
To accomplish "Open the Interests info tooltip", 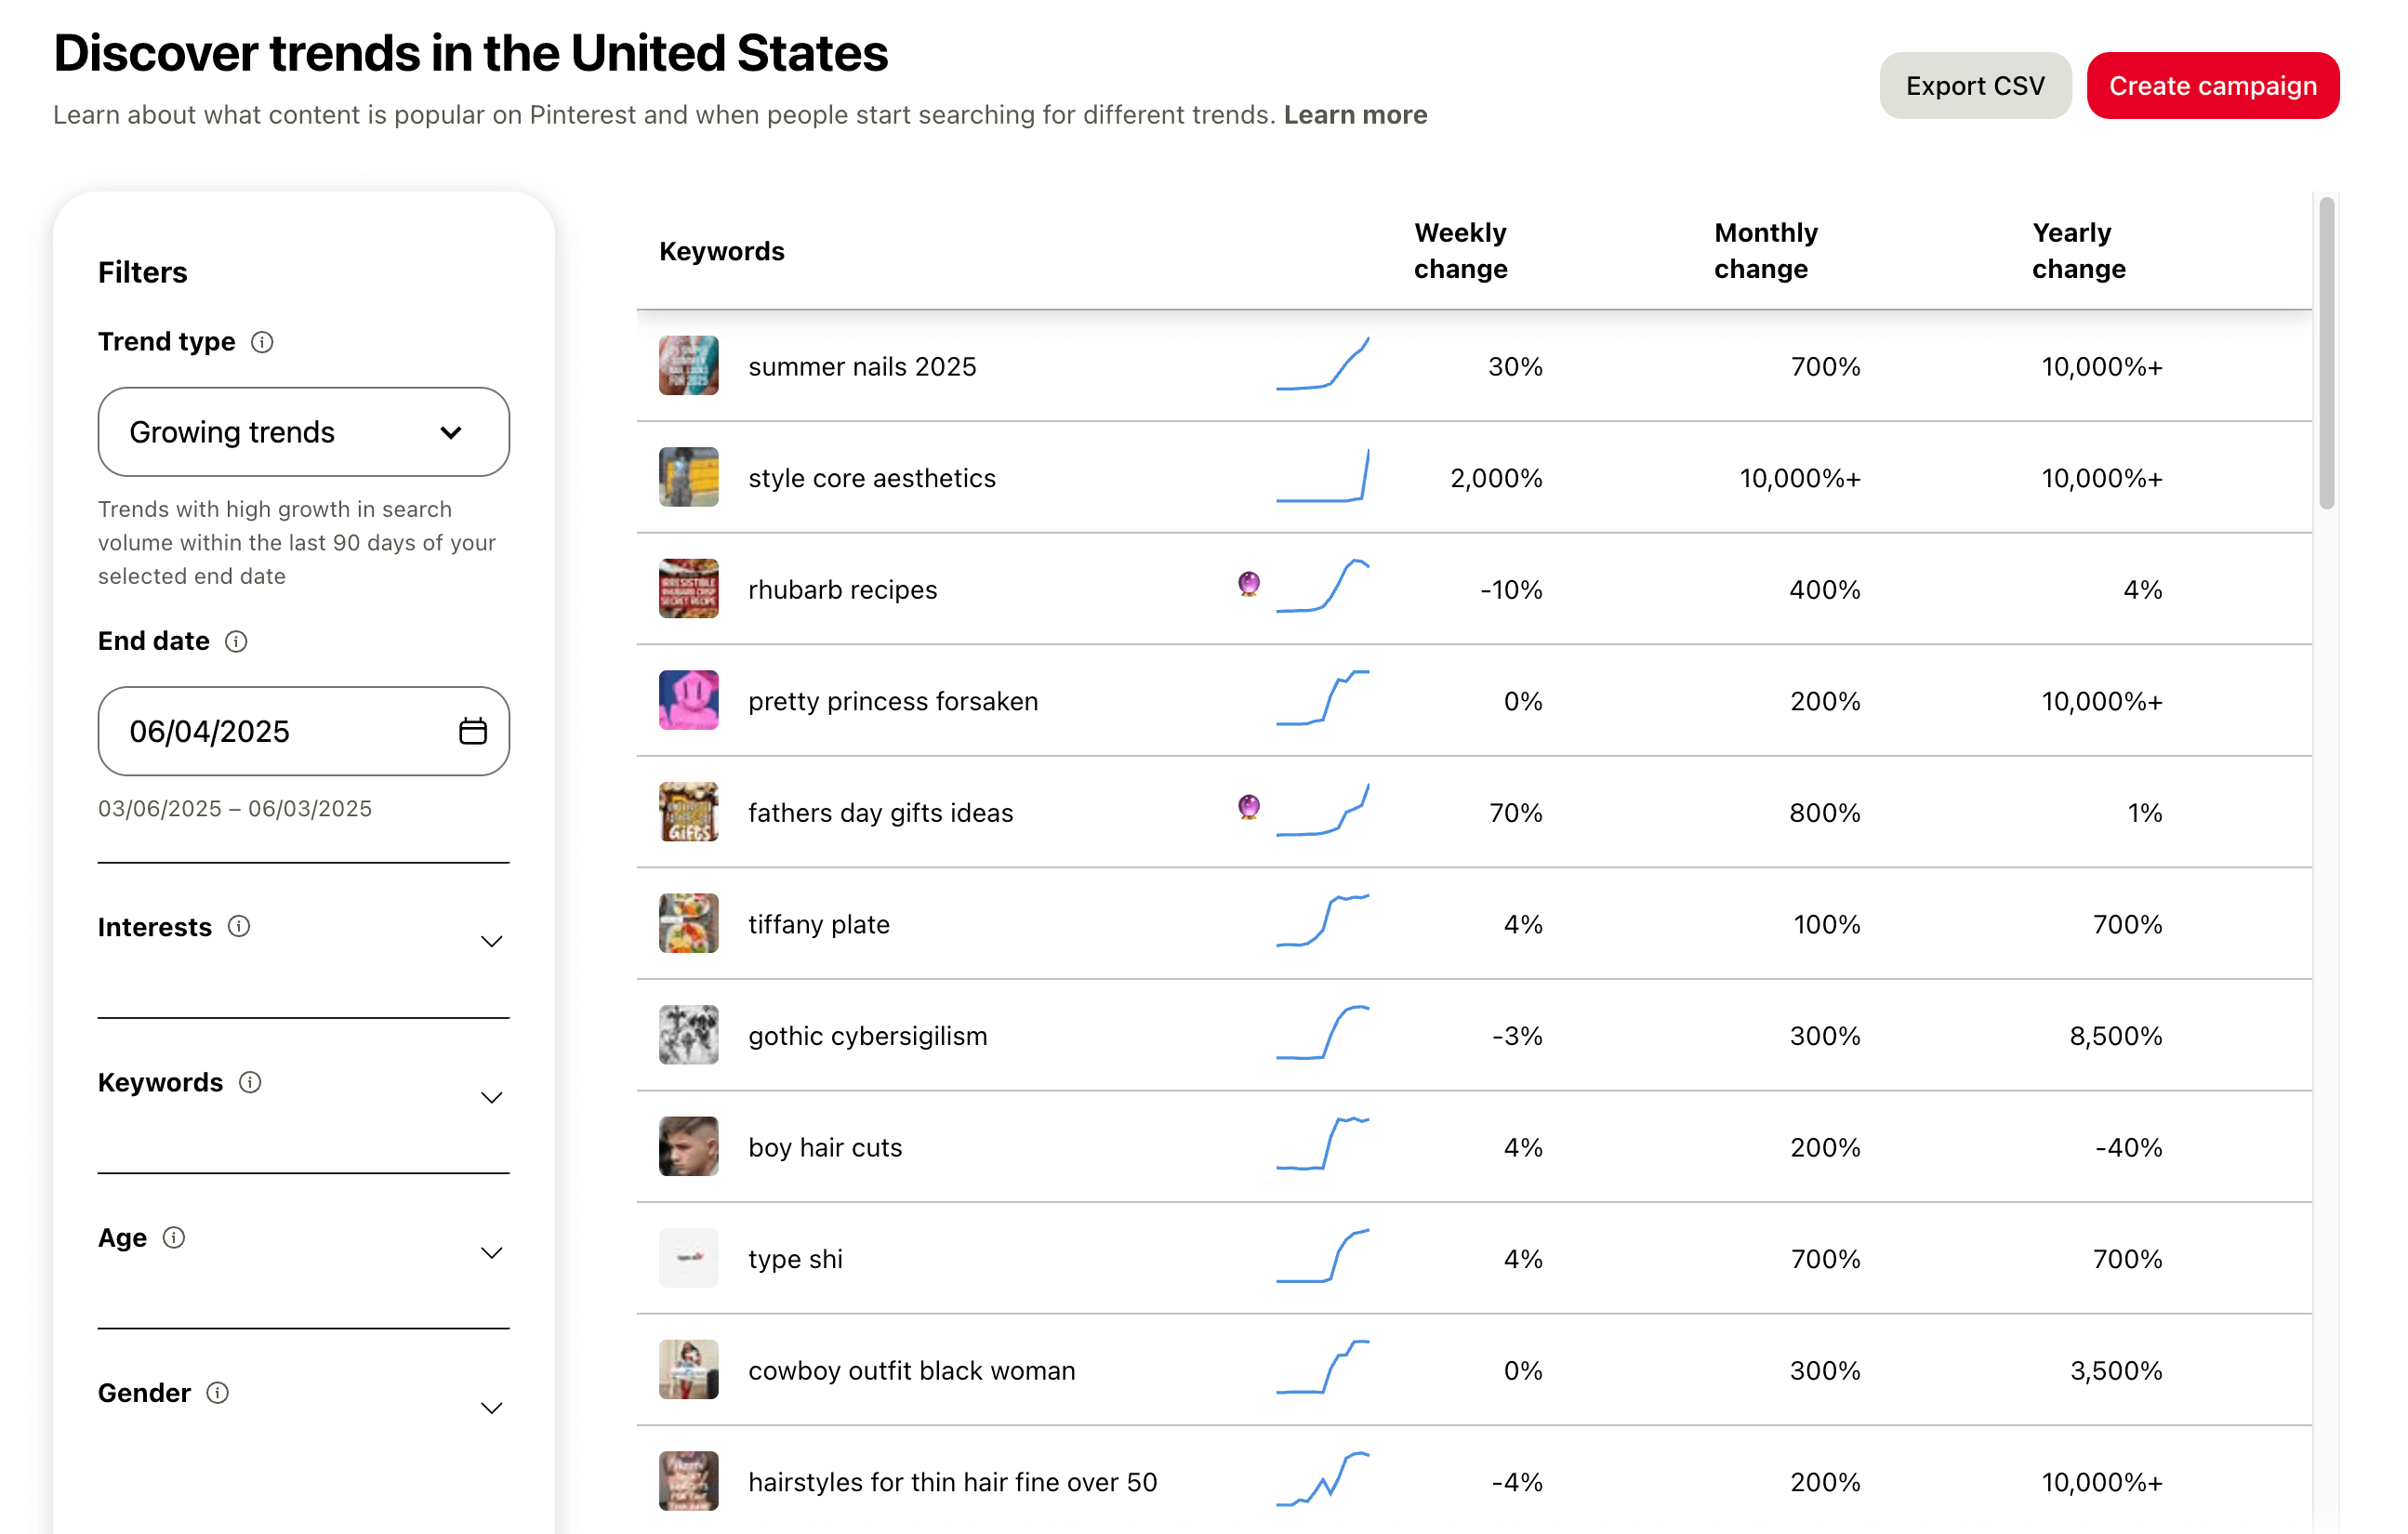I will tap(239, 926).
